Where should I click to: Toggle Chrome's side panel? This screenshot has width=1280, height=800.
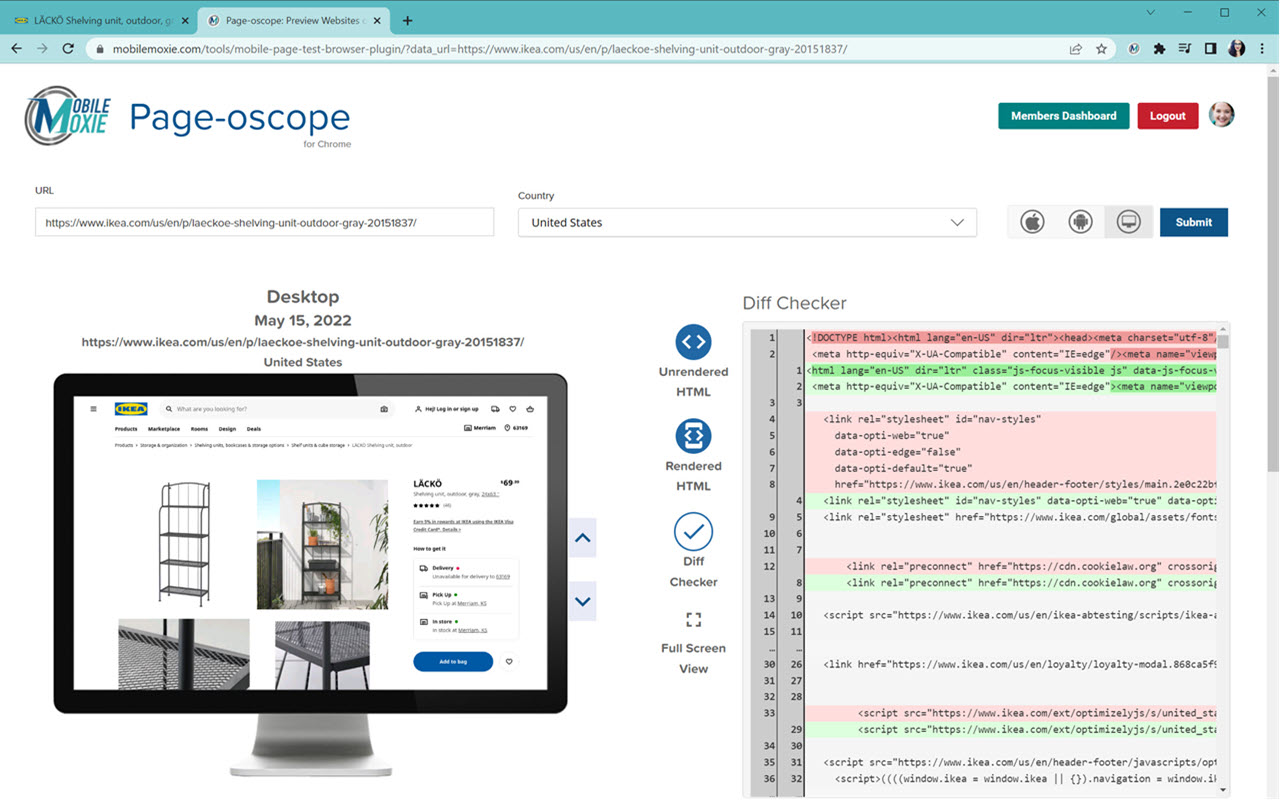click(x=1211, y=47)
